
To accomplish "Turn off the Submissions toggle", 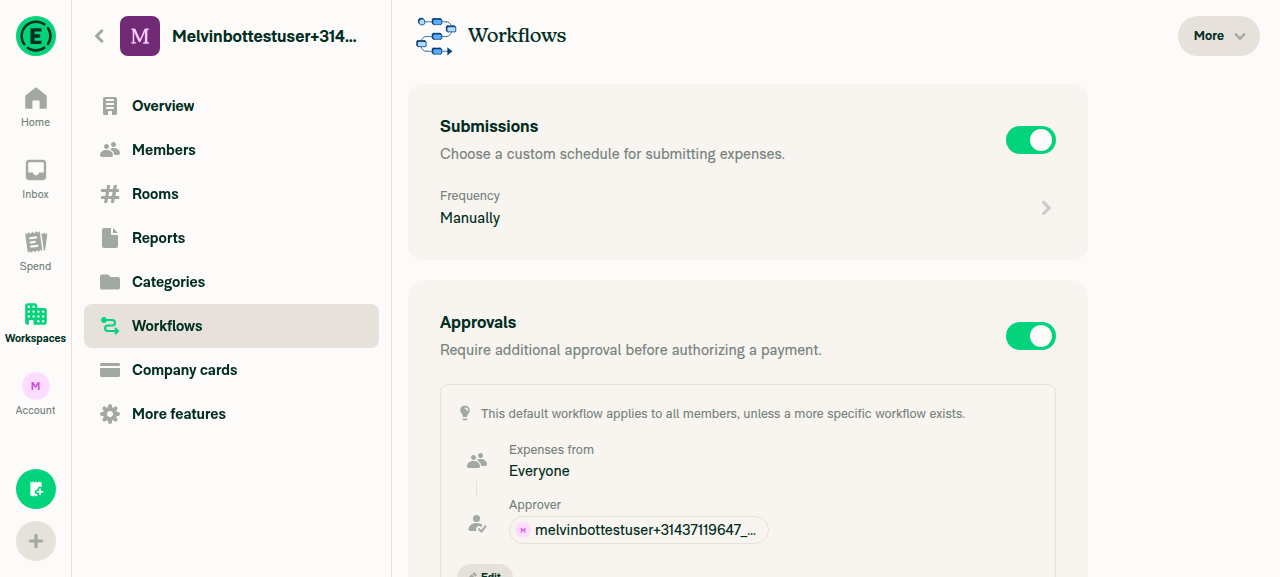I will pyautogui.click(x=1031, y=140).
